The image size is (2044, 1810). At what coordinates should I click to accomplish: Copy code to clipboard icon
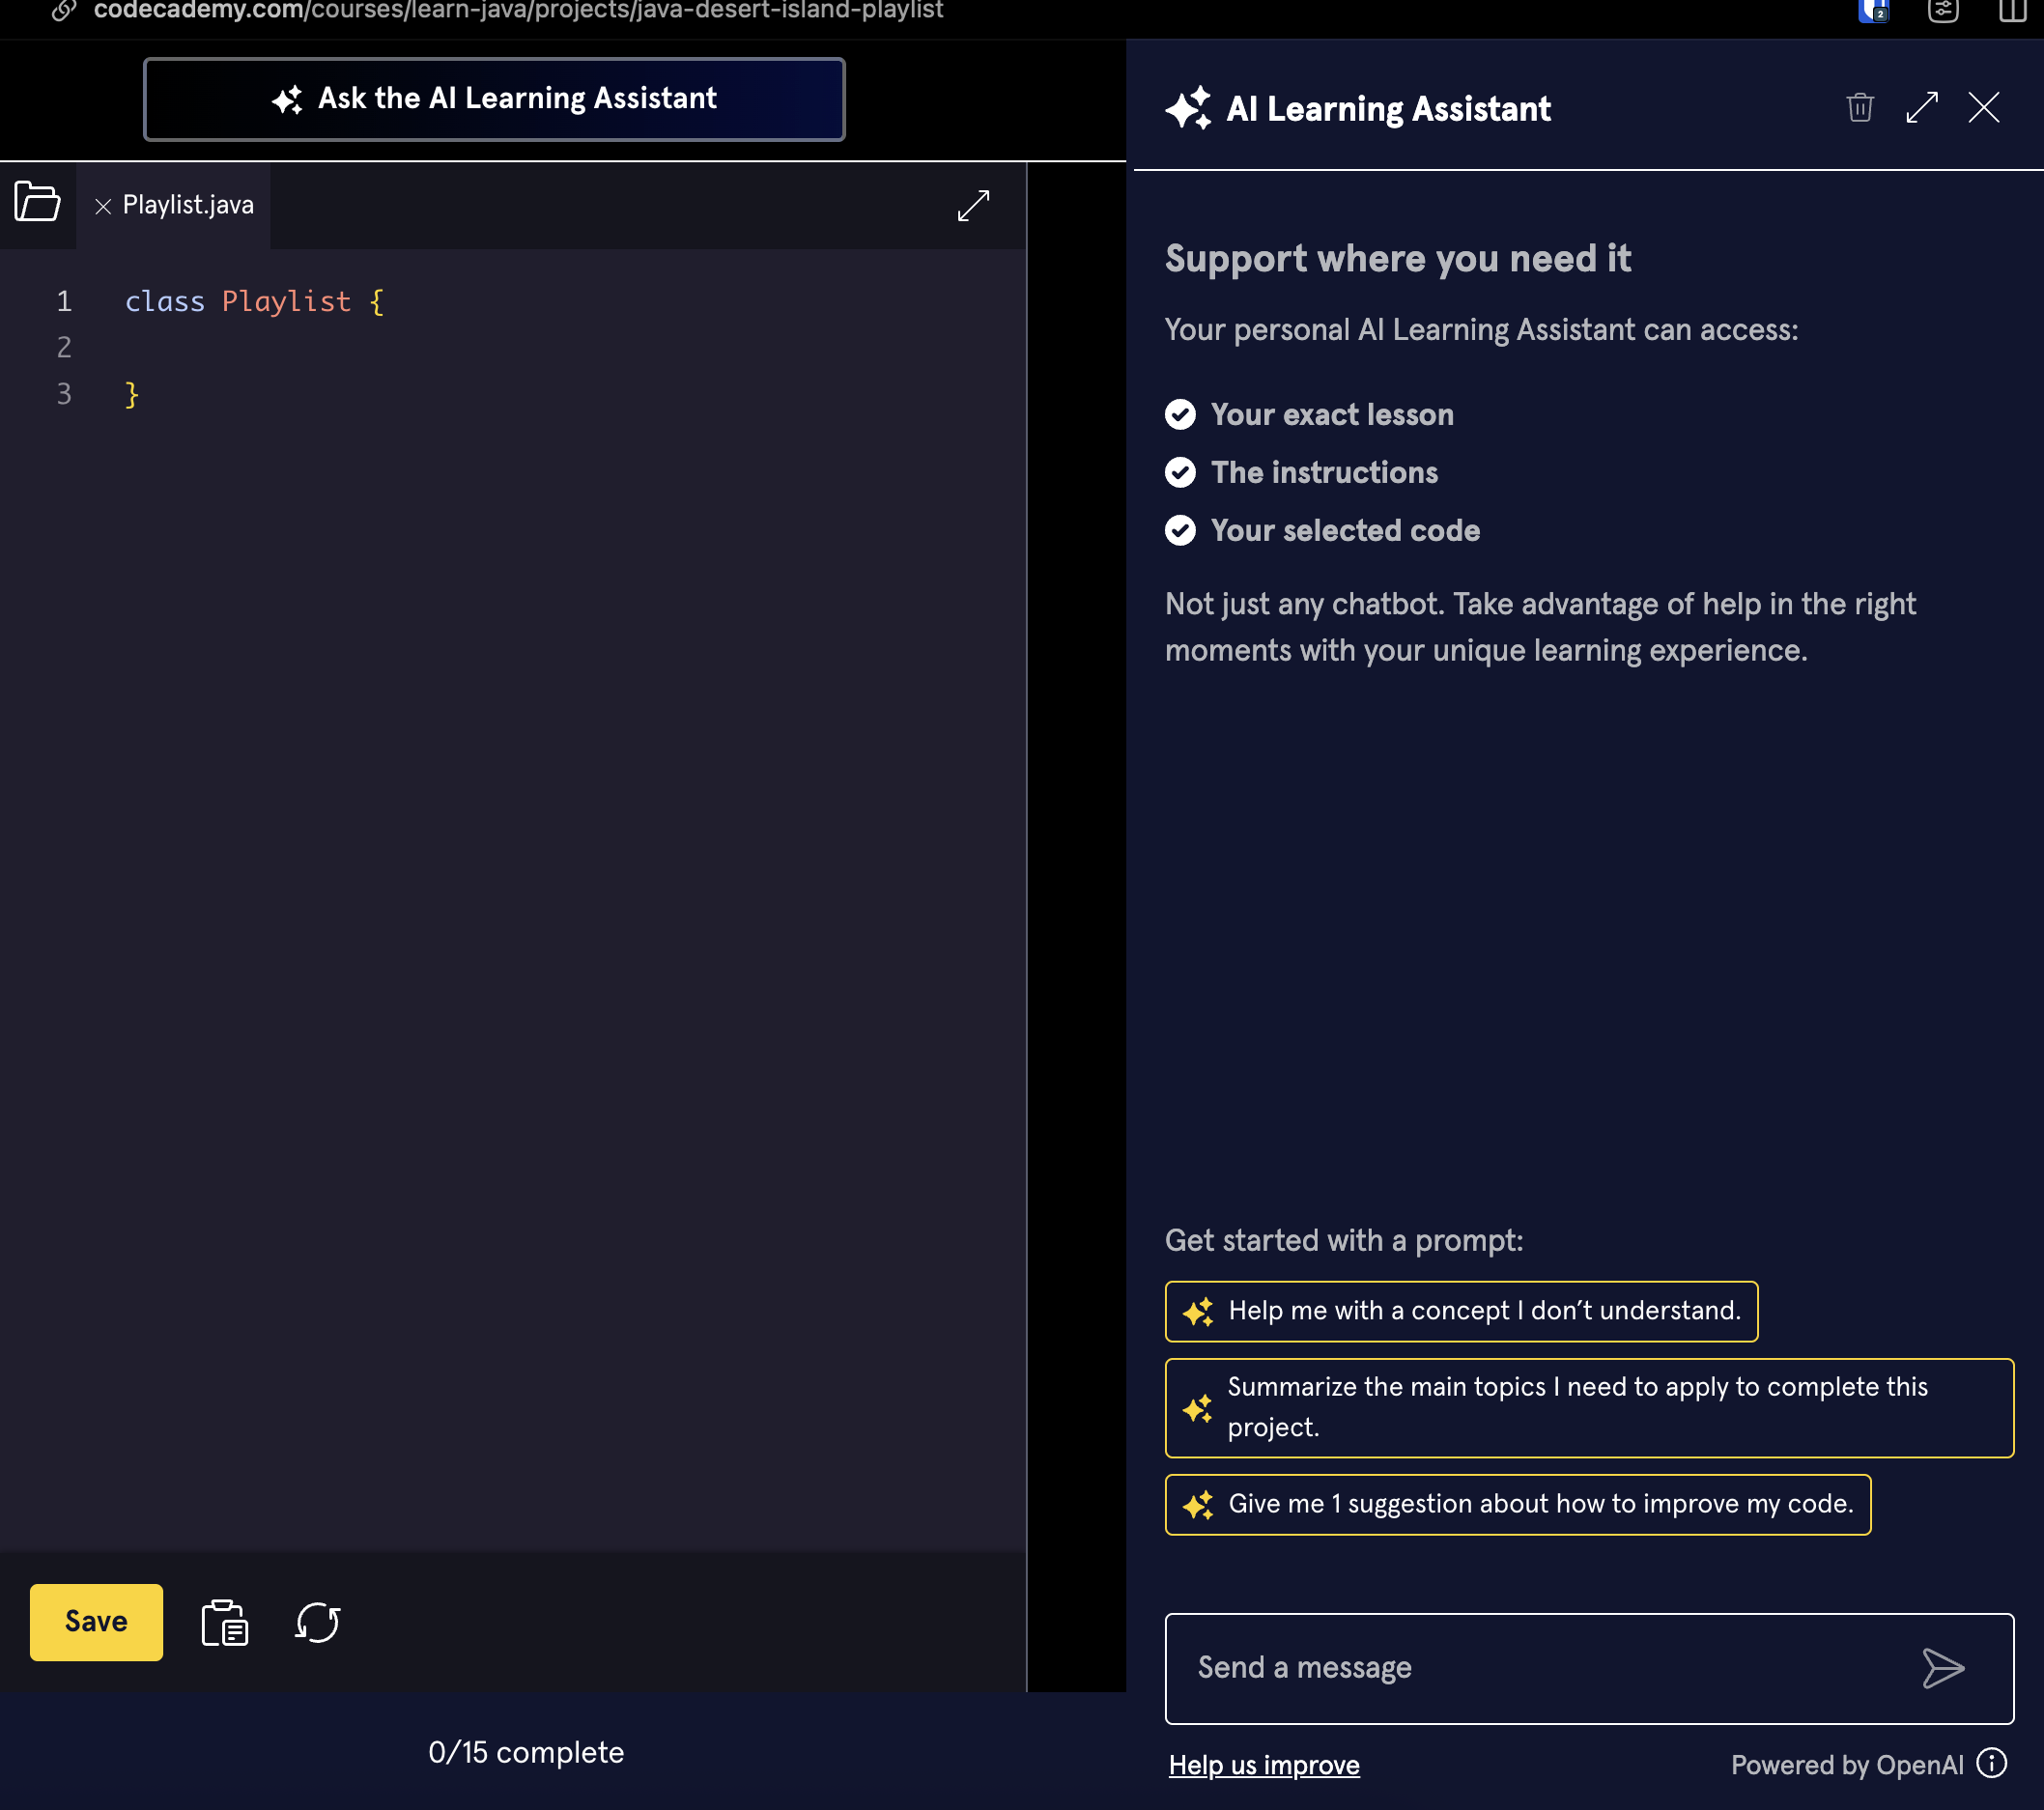225,1622
